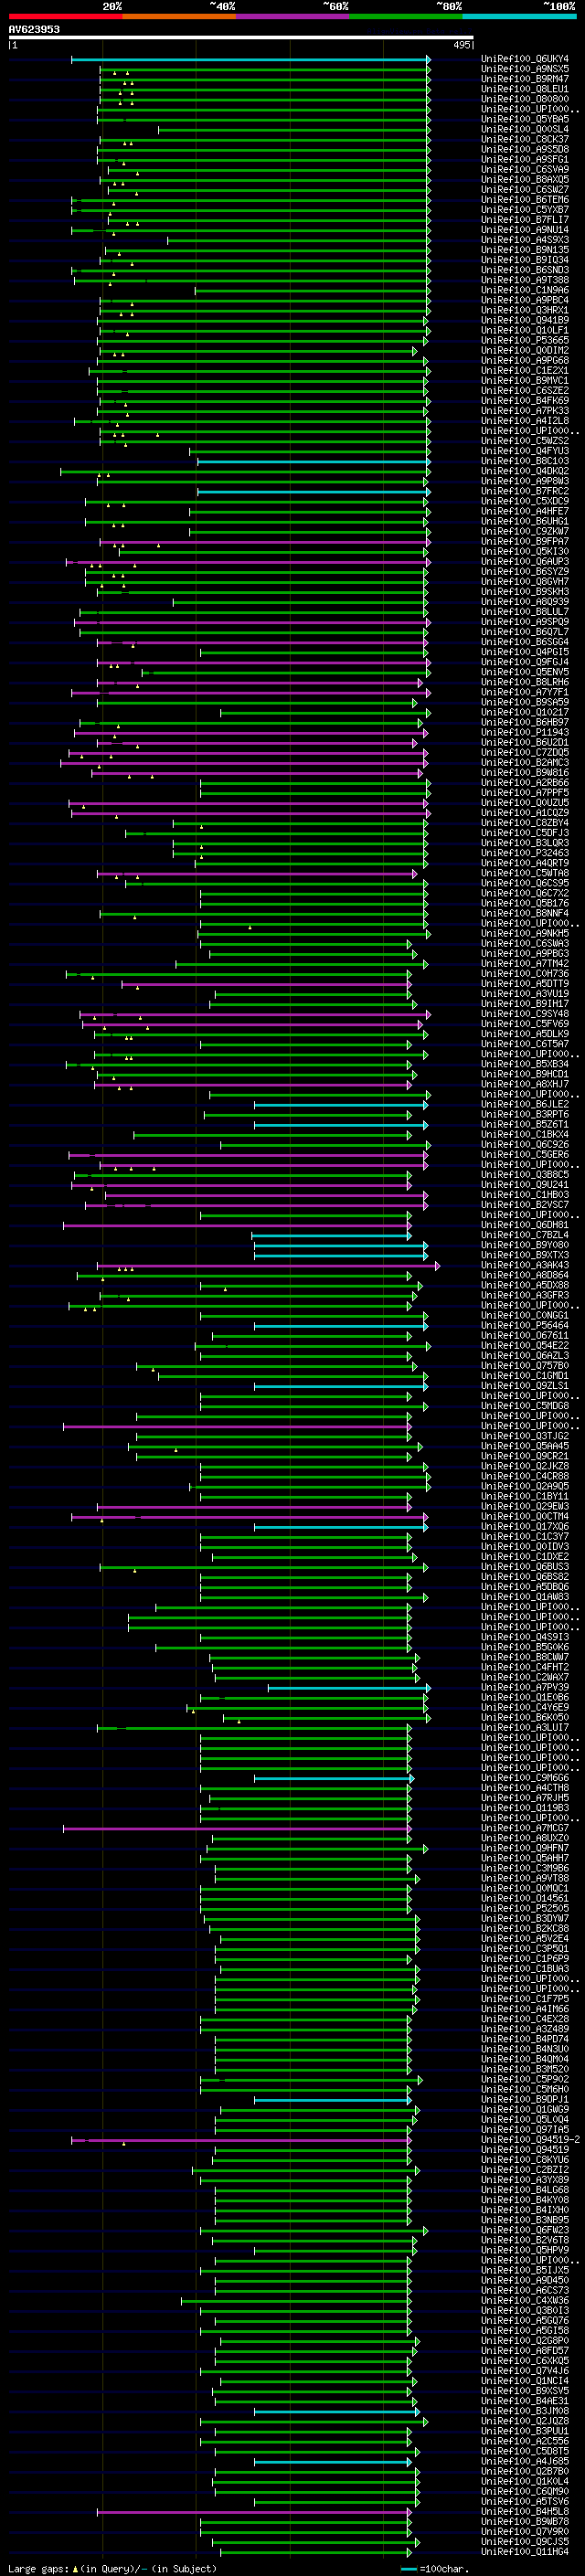
Task: Click the hit label UniRef100_C5WZS2
Action: tap(525, 441)
